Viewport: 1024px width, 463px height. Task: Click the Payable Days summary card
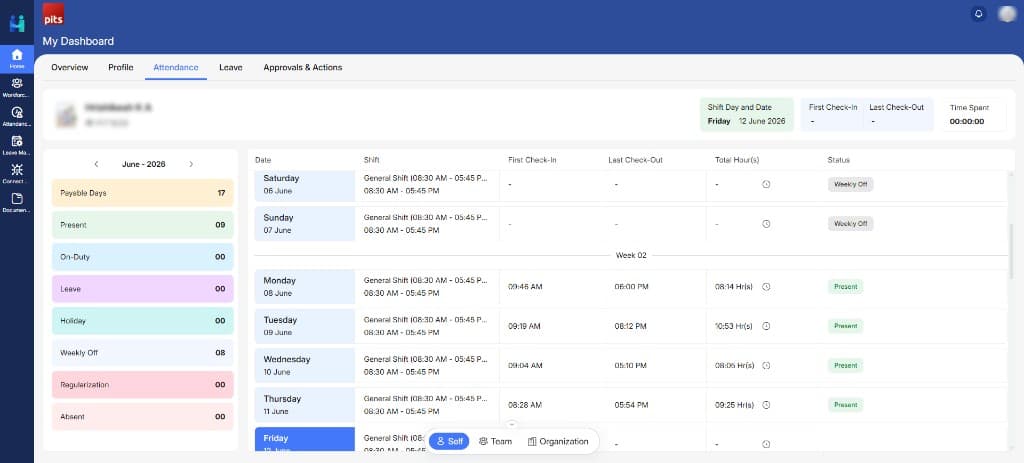(142, 193)
